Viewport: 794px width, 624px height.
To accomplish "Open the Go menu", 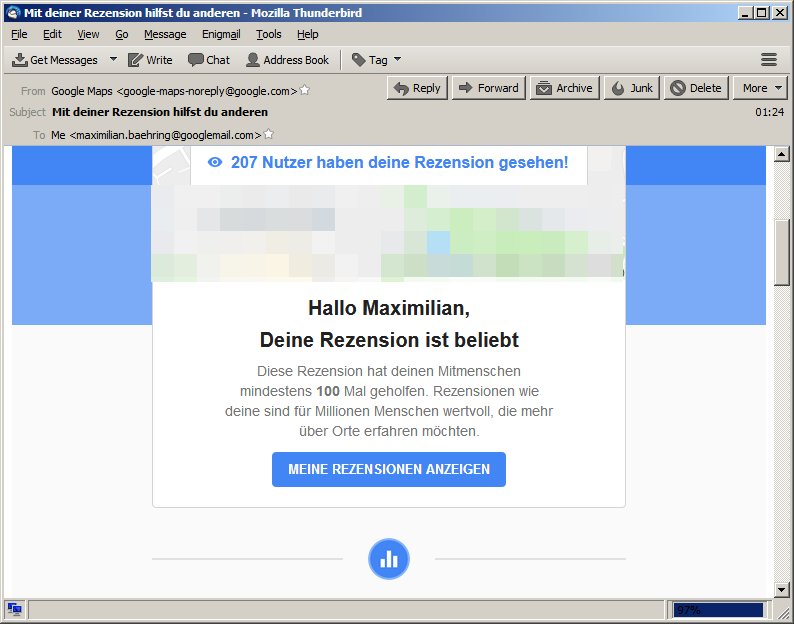I will pos(122,34).
